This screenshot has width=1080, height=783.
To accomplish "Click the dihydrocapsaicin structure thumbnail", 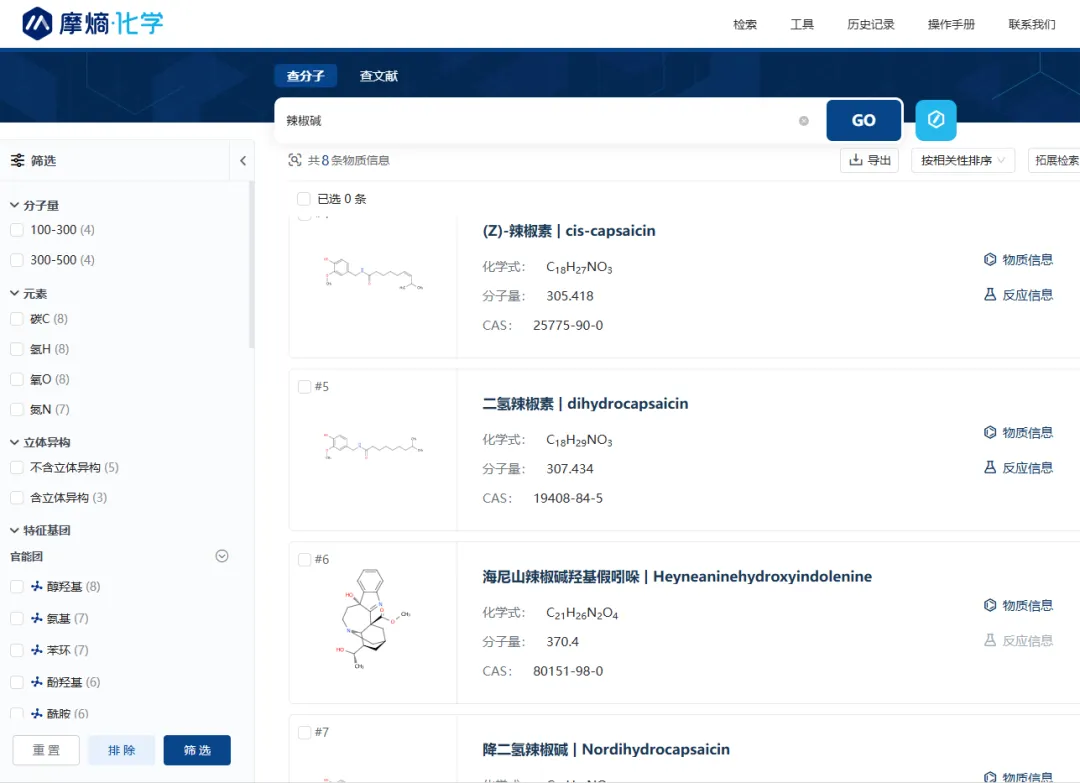I will pyautogui.click(x=373, y=446).
